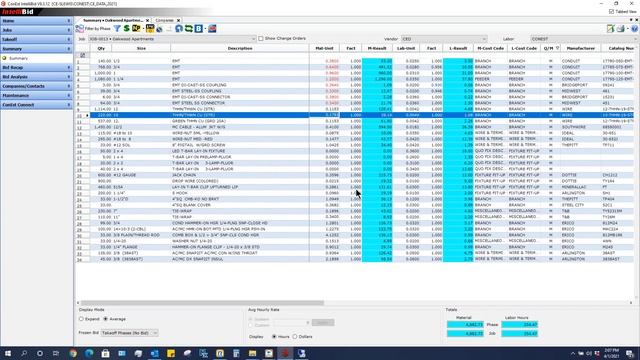Select the Summary Oakwood Apartments tab

[113, 20]
